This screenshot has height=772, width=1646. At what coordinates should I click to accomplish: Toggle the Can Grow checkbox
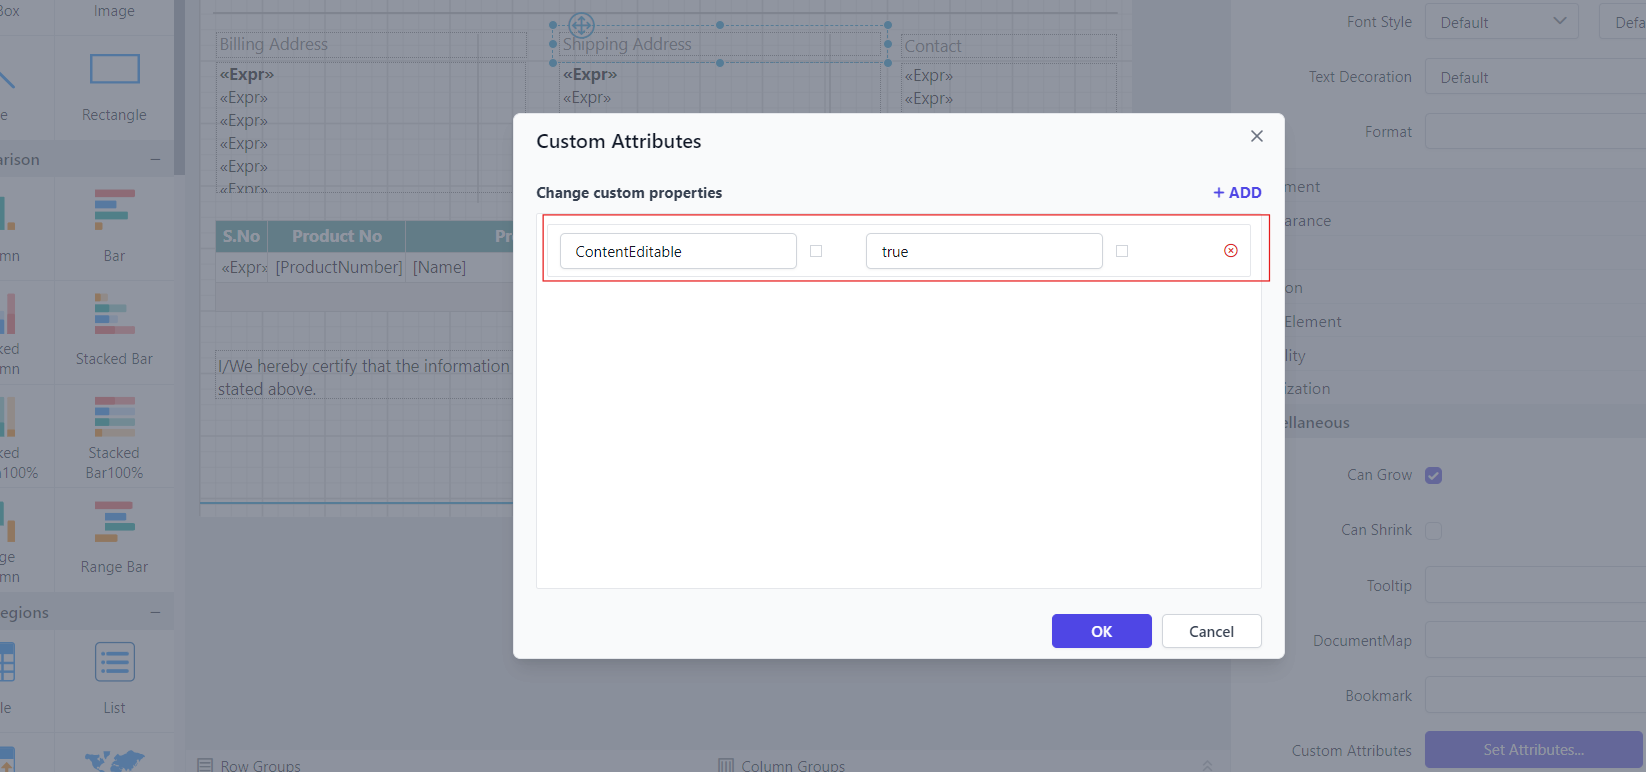(x=1433, y=475)
